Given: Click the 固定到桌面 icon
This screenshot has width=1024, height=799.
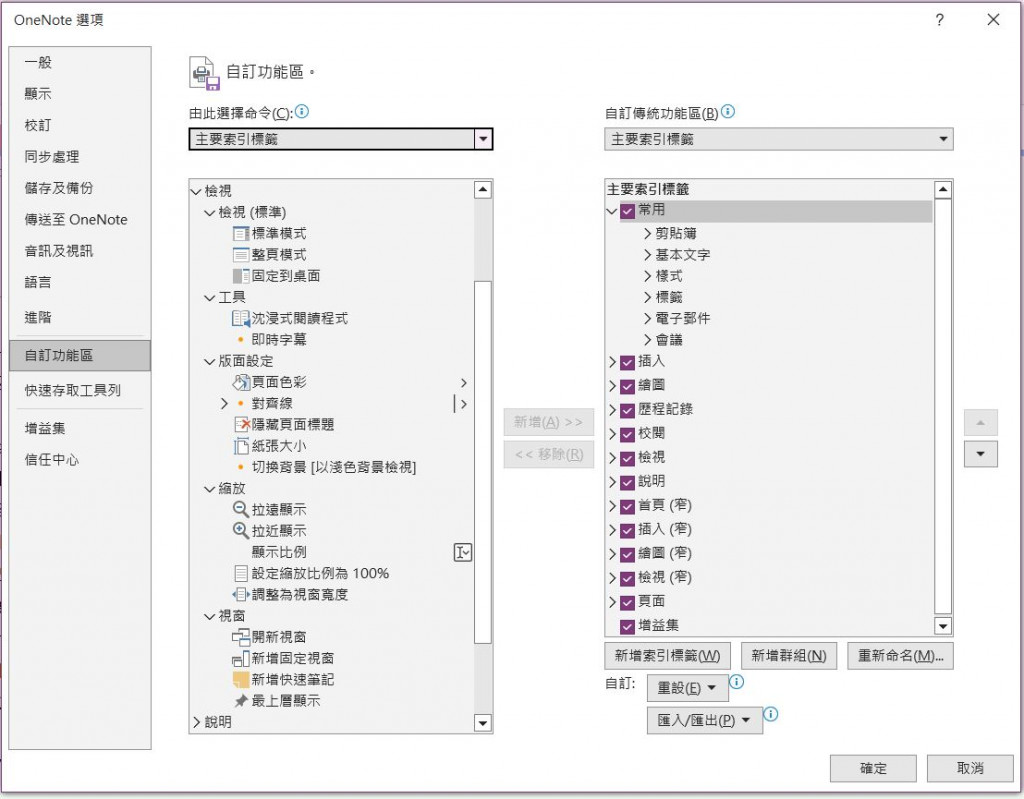Looking at the screenshot, I should [x=241, y=276].
